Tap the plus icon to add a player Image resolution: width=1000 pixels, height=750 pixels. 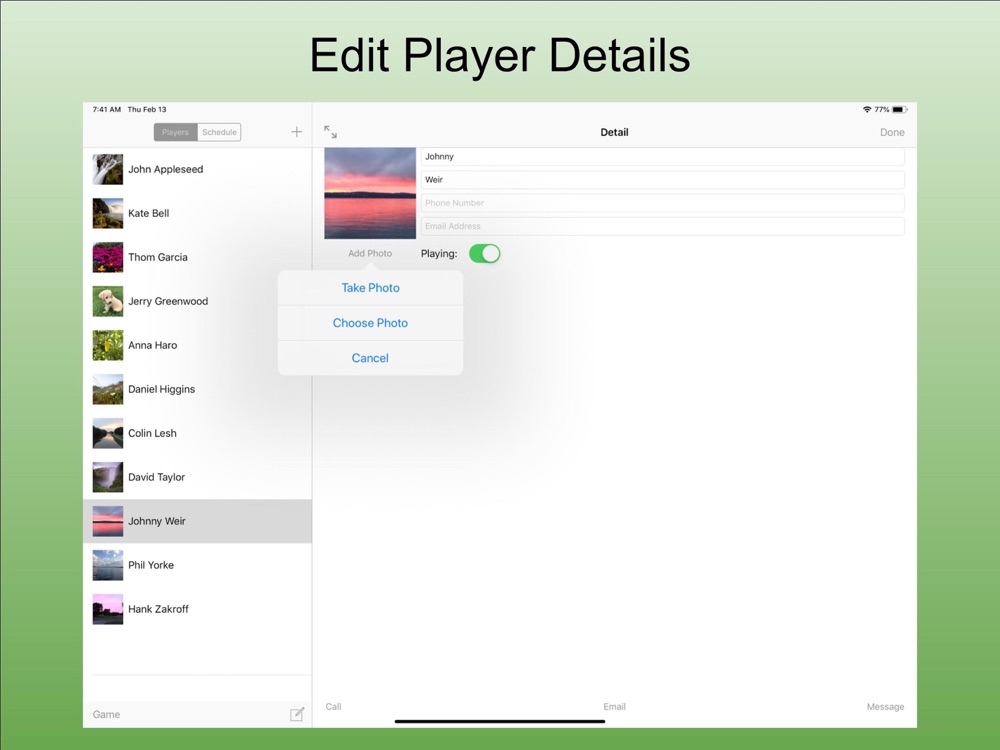point(297,132)
